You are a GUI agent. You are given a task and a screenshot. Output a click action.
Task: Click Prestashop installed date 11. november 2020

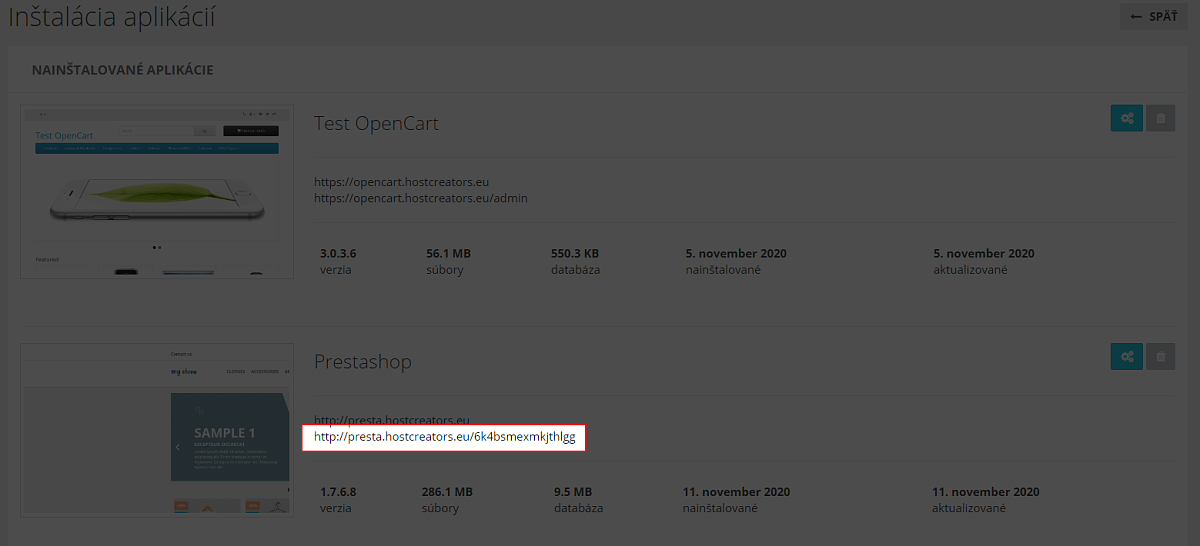tap(736, 492)
